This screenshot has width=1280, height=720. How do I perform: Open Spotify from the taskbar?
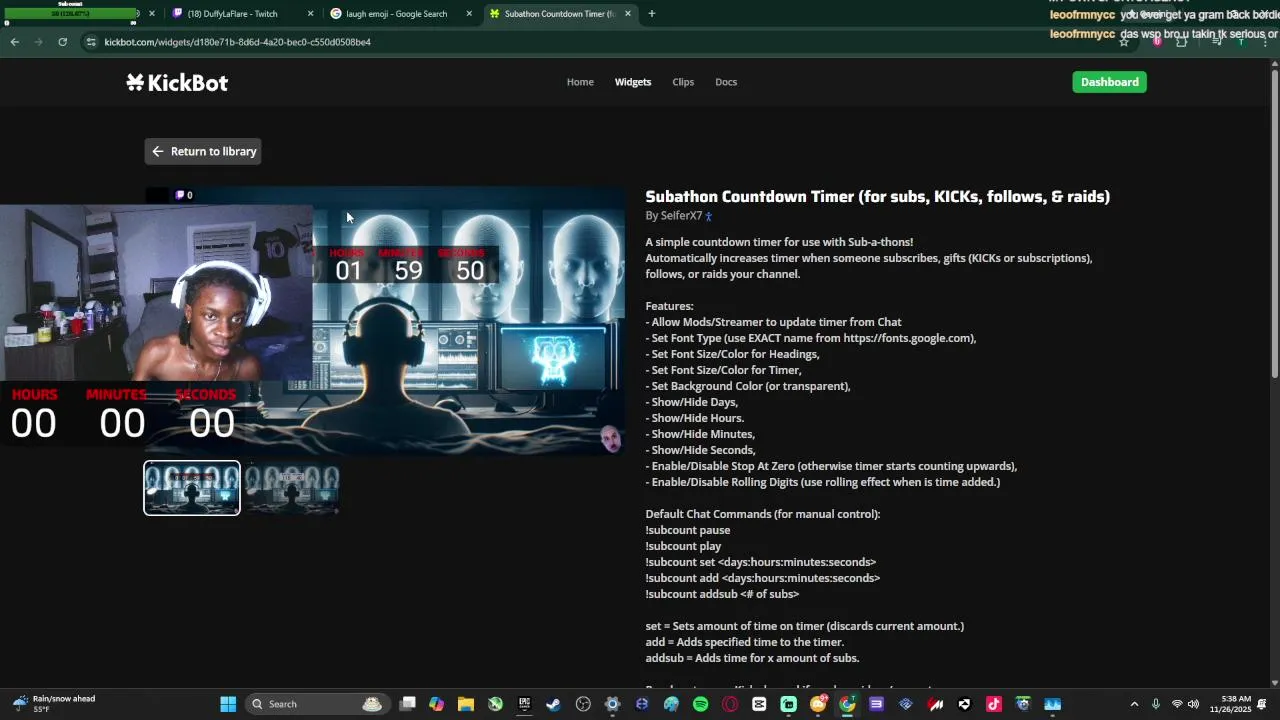coord(700,704)
